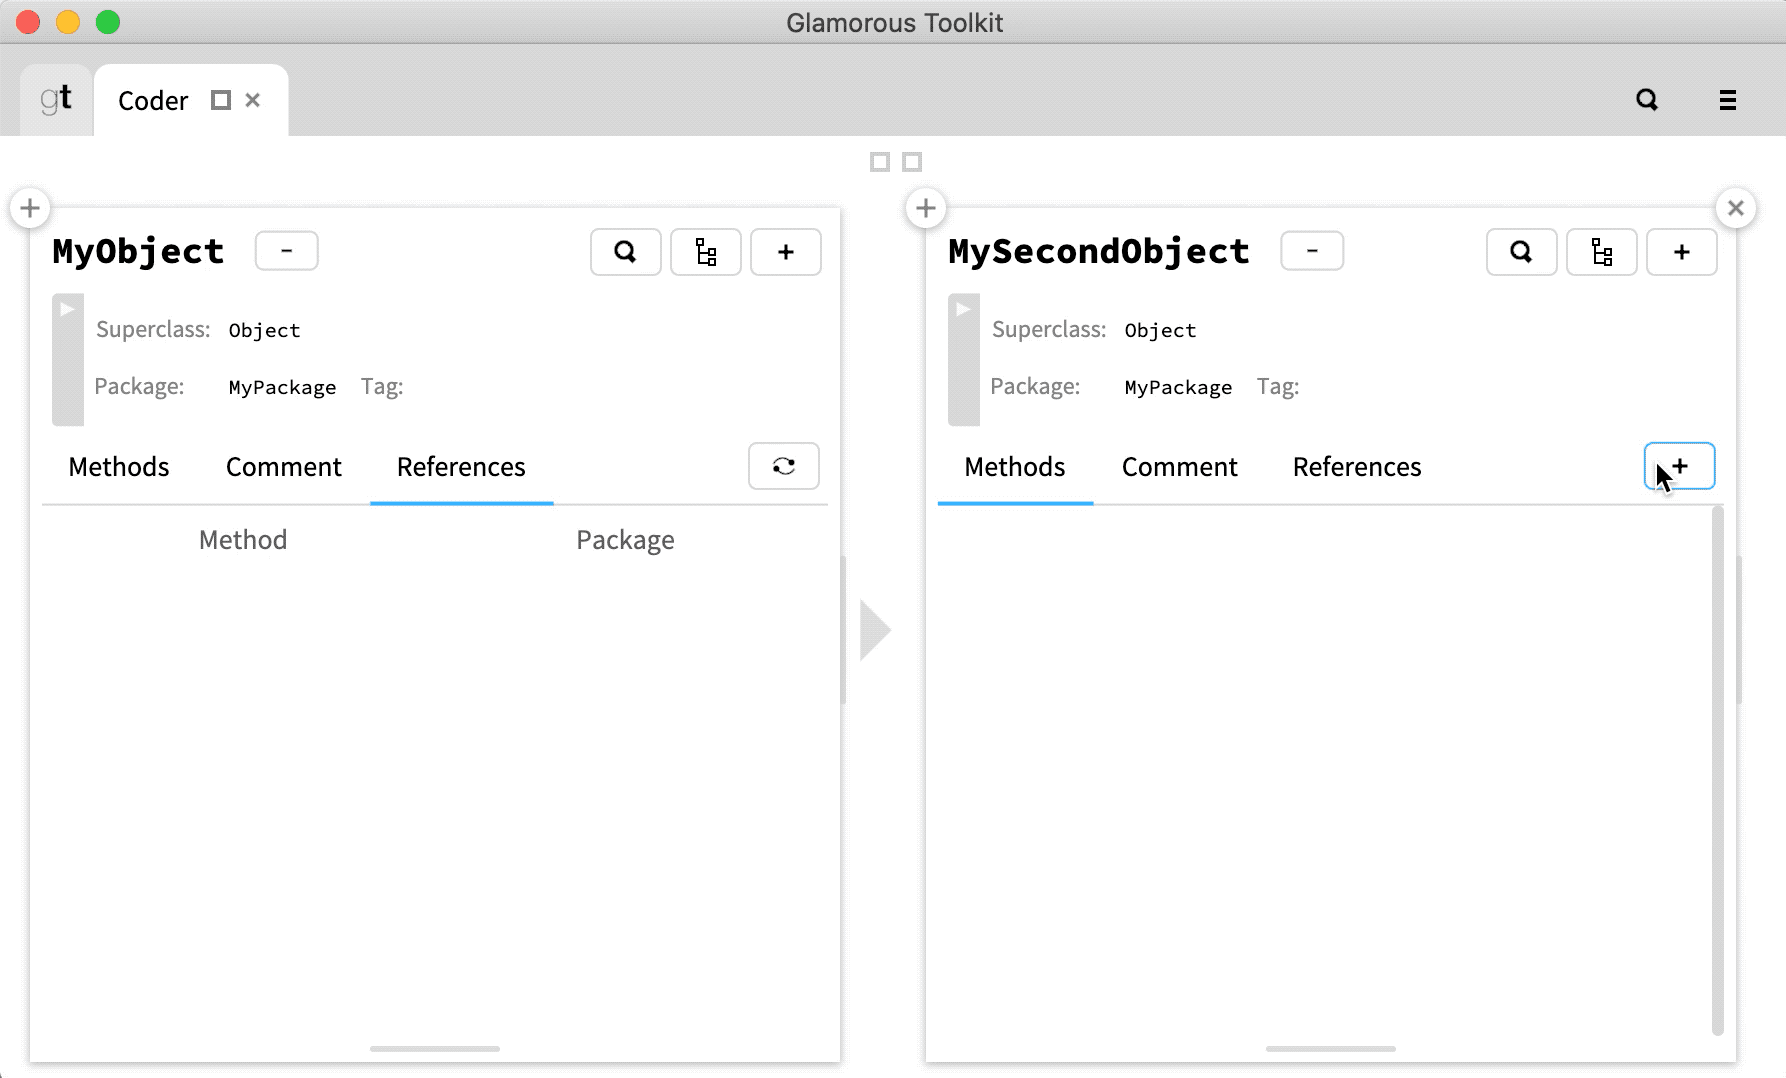
Task: Select References tab in MyObject
Action: click(461, 467)
